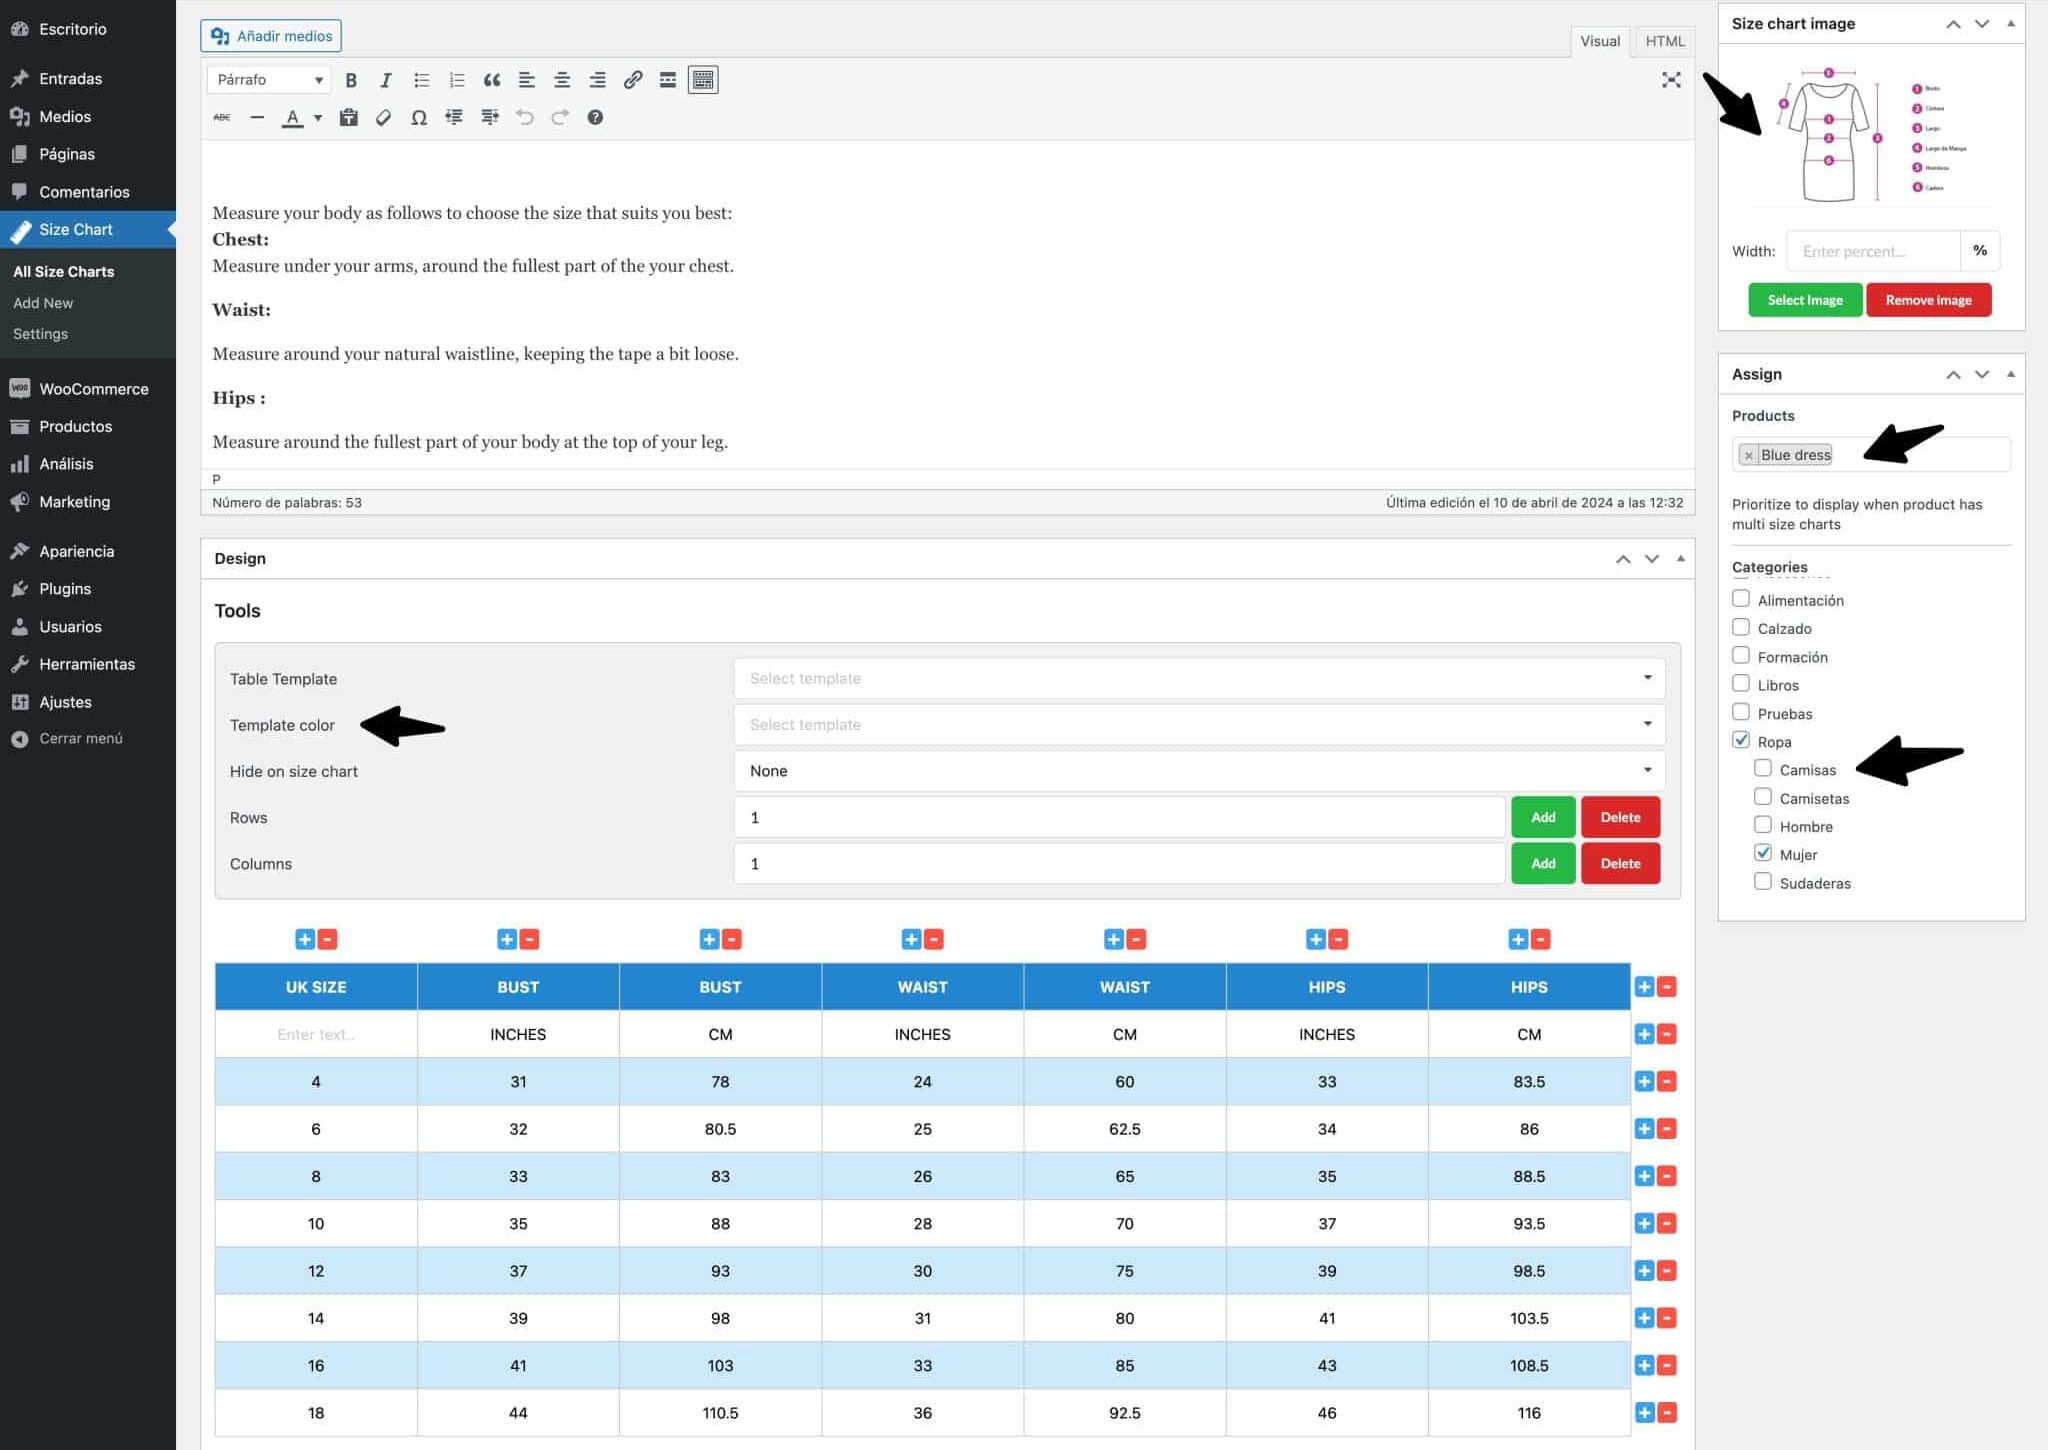Check the Camisas category checkbox
The height and width of the screenshot is (1450, 2048).
point(1763,768)
